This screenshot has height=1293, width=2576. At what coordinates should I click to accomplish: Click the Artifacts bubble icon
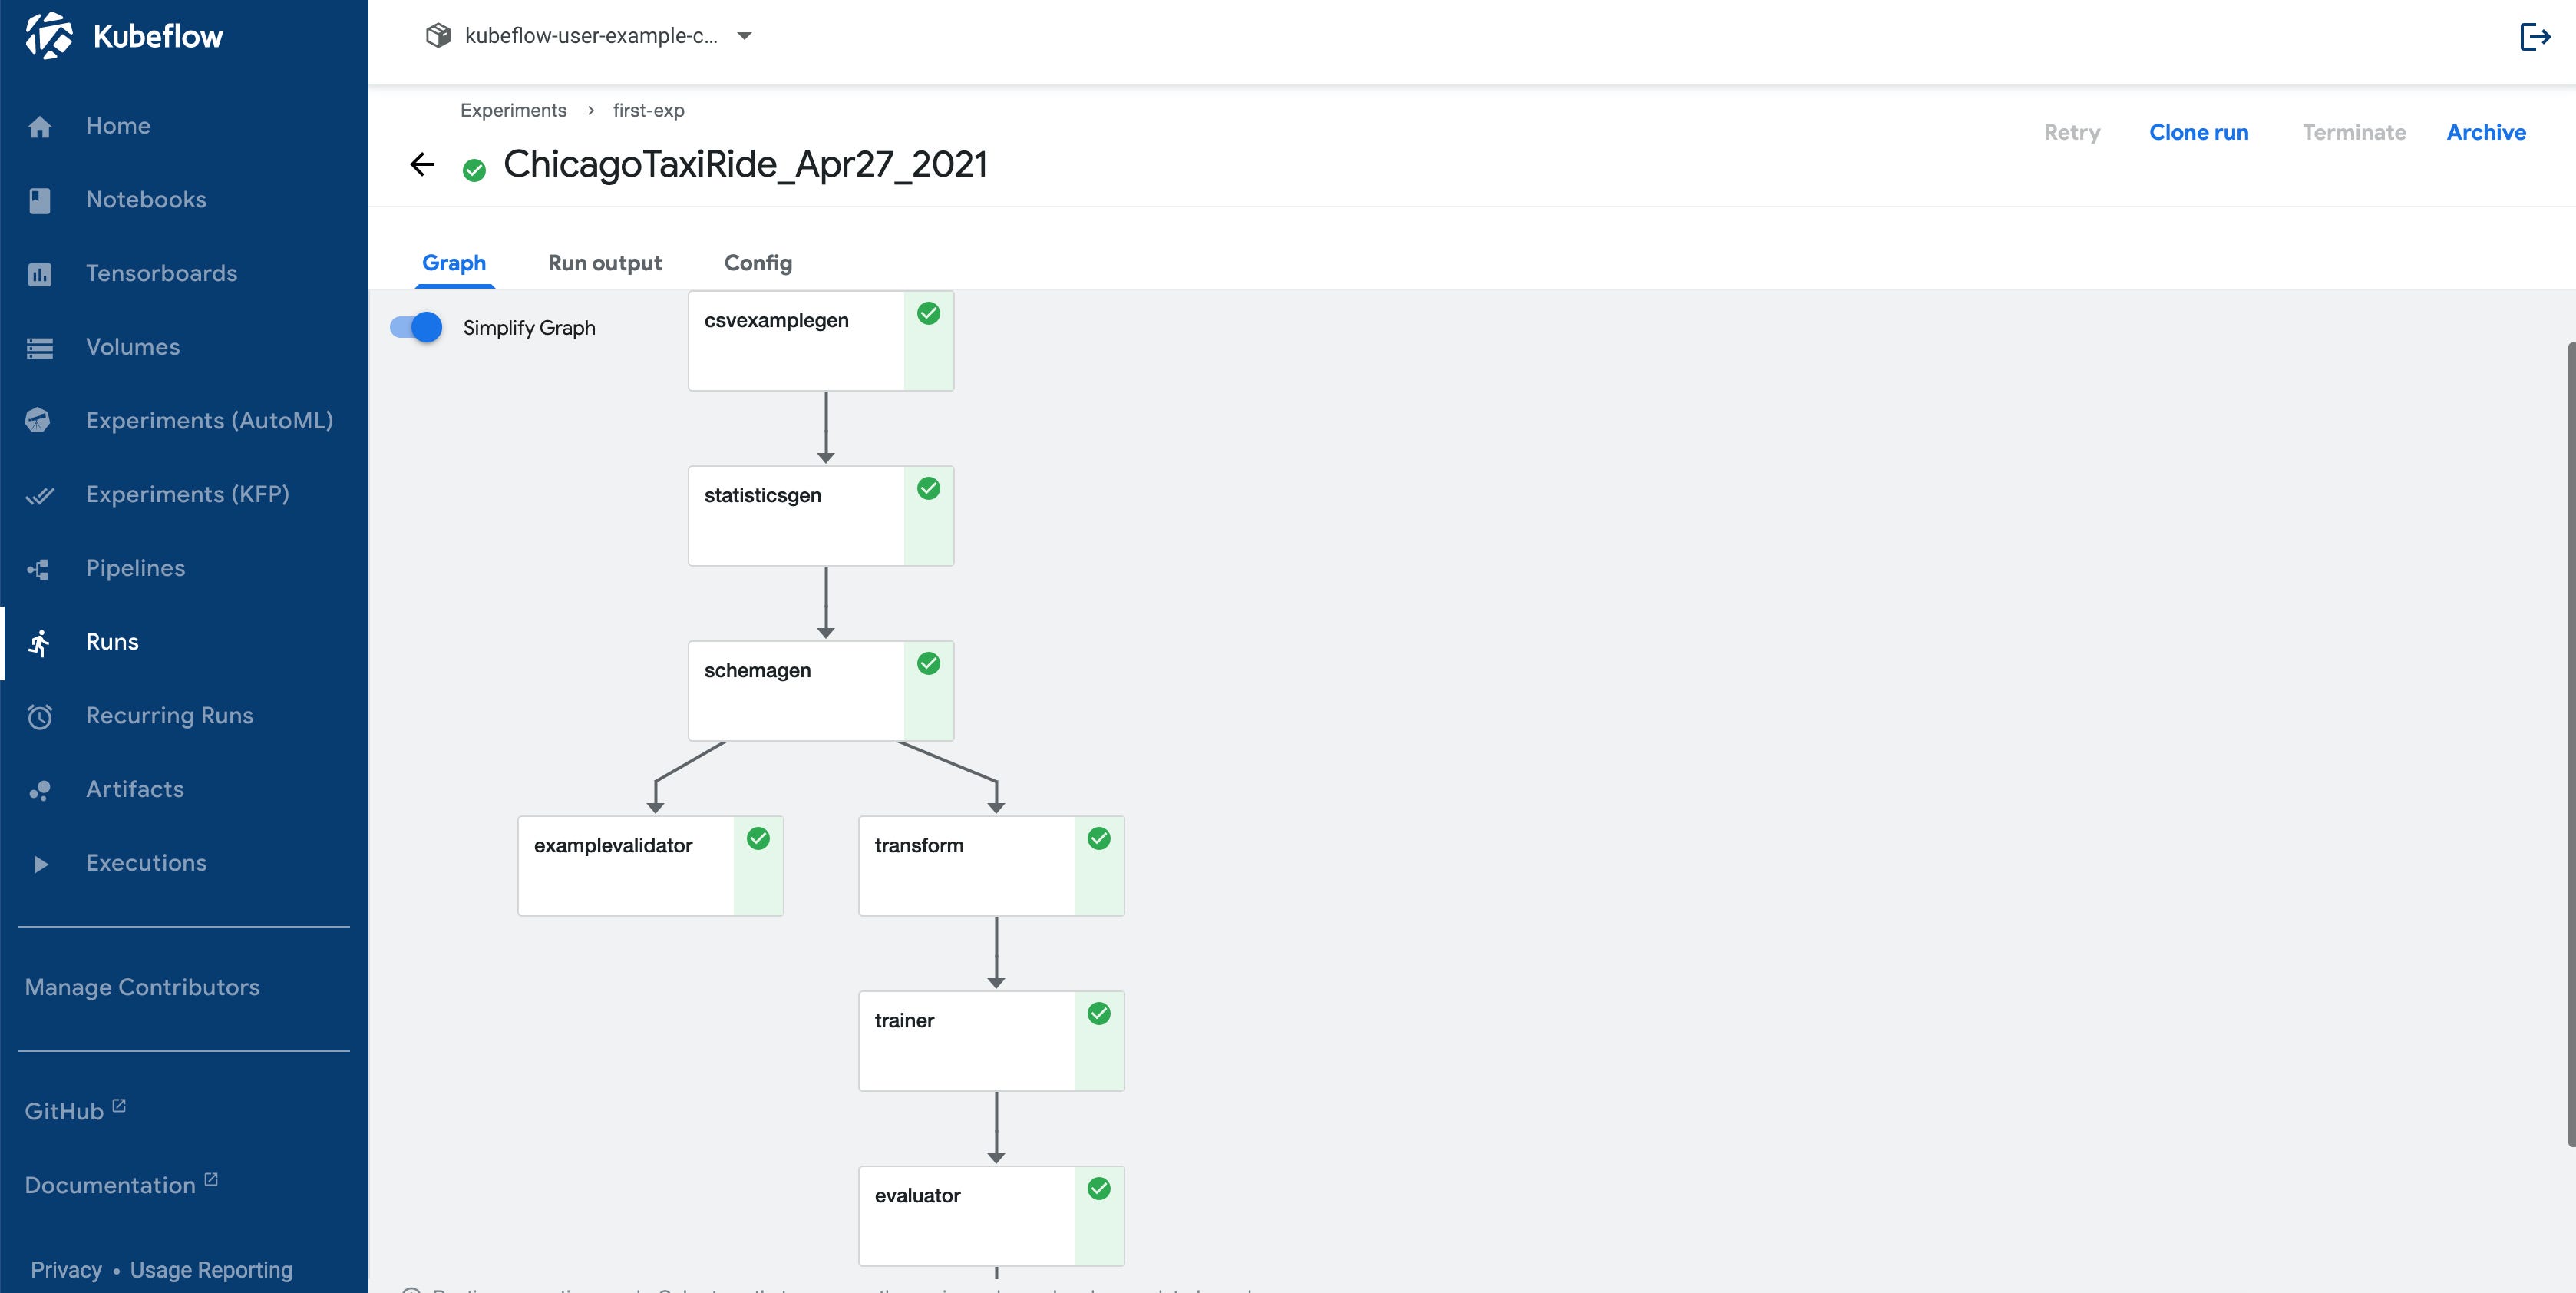click(x=40, y=790)
